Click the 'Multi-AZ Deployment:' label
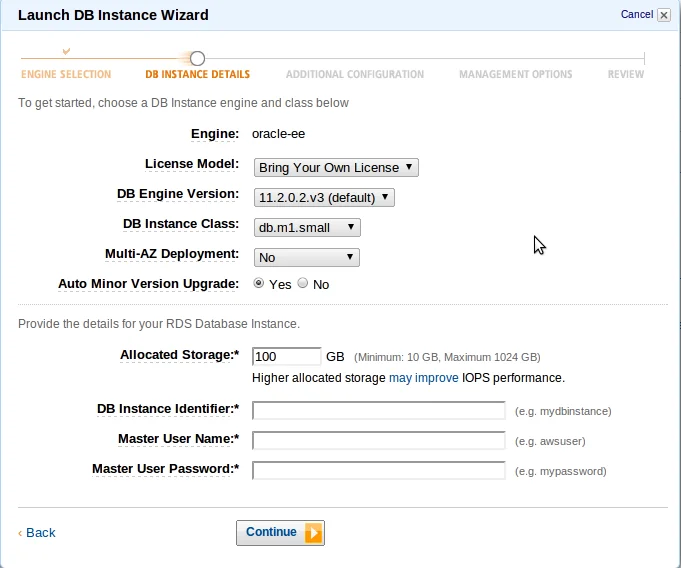Viewport: 681px width, 568px height. pos(172,254)
